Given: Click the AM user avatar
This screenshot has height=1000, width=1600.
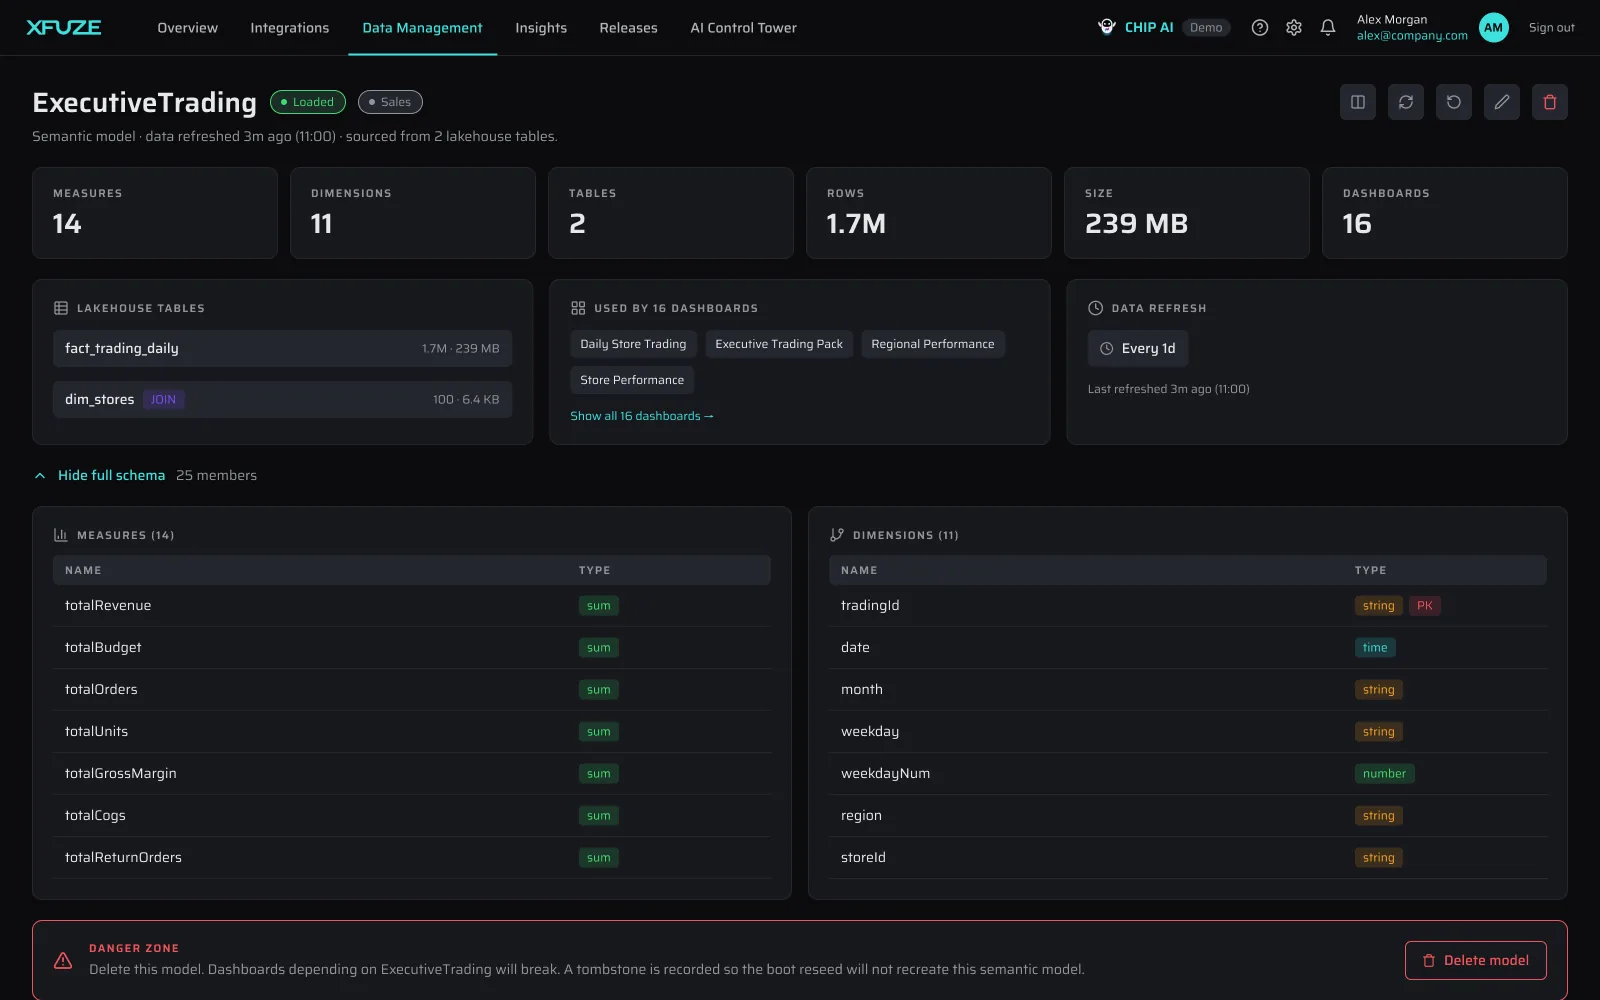Looking at the screenshot, I should [1494, 28].
